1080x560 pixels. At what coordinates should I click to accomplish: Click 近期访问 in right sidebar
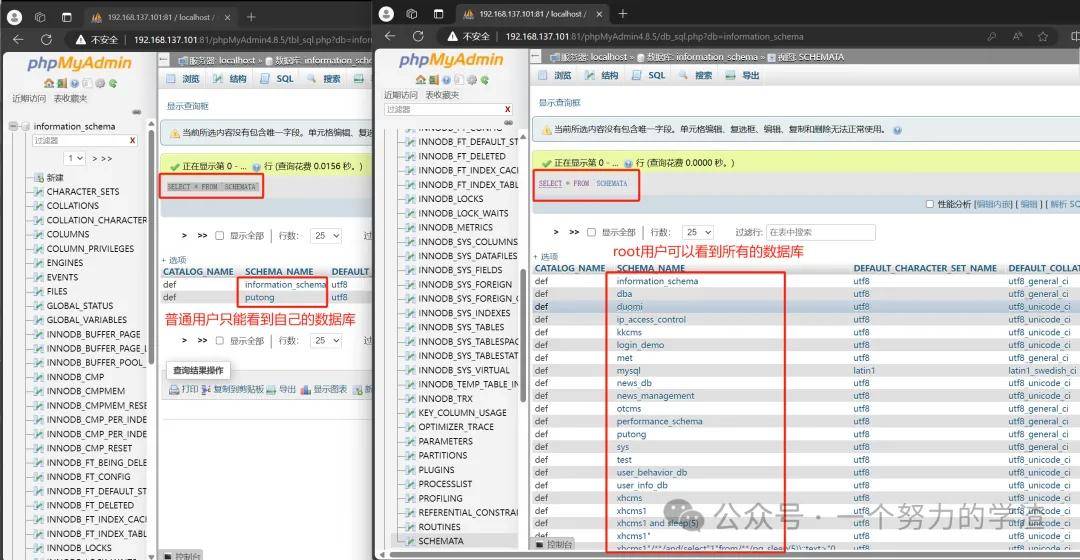[401, 95]
